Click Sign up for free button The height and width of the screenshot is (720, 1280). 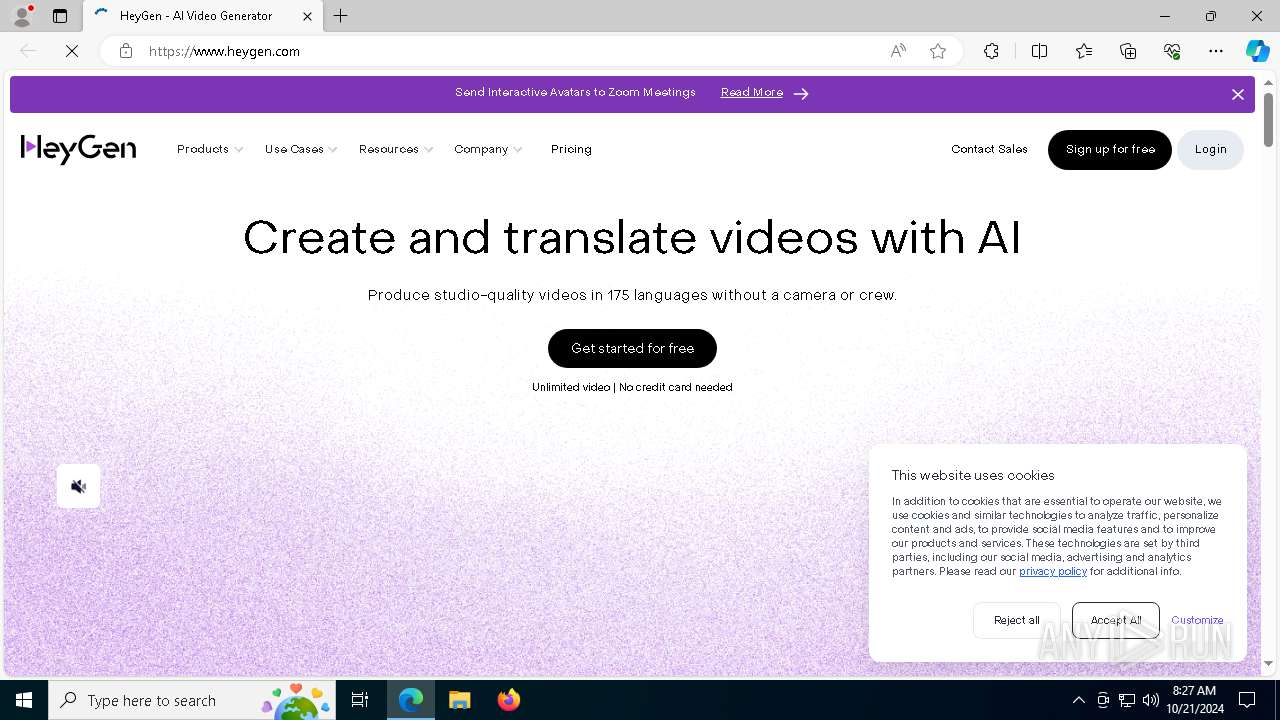pyautogui.click(x=1110, y=150)
